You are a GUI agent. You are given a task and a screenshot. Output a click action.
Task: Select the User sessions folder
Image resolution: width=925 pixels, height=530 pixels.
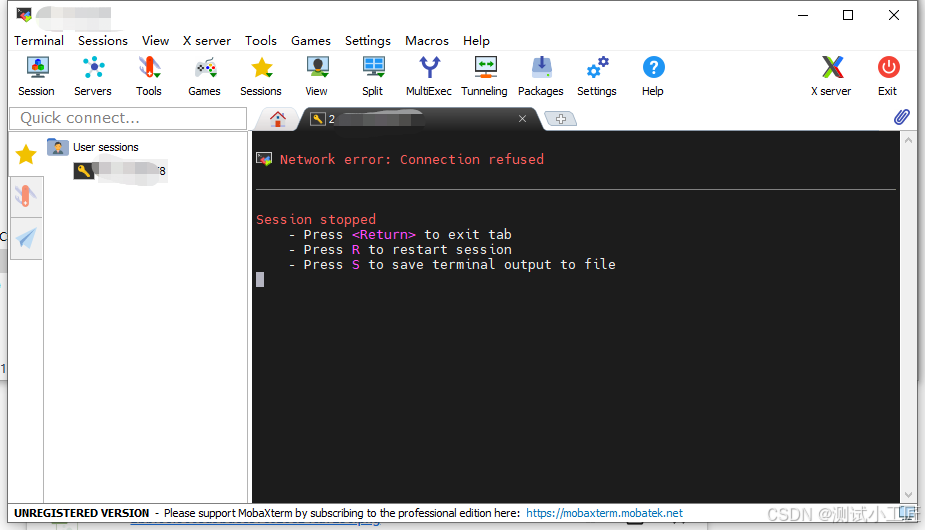pyautogui.click(x=93, y=147)
